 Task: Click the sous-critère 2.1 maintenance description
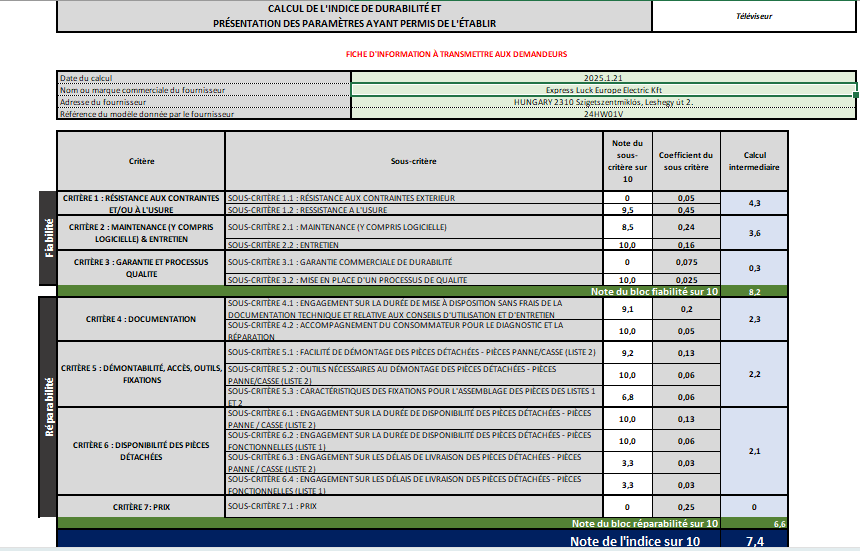414,227
